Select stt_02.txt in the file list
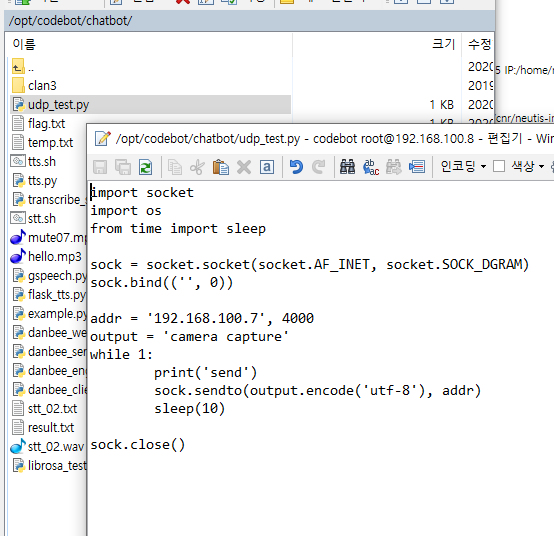Screen dimensions: 554x536 [45, 409]
